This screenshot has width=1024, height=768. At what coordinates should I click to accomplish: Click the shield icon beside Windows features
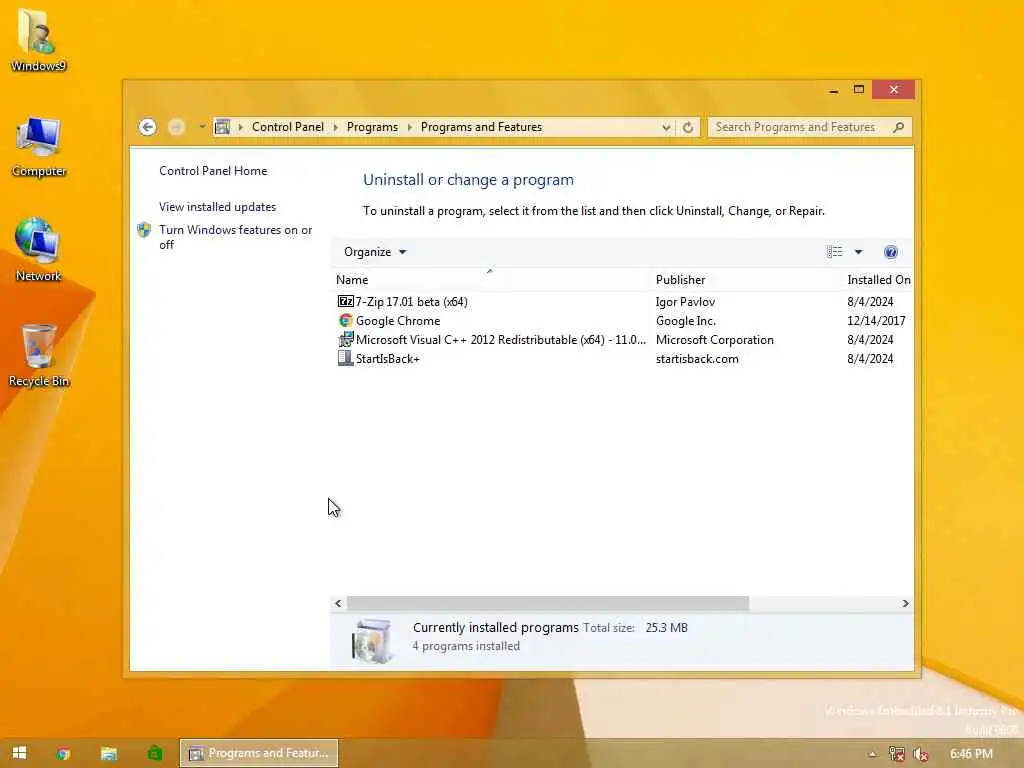144,230
